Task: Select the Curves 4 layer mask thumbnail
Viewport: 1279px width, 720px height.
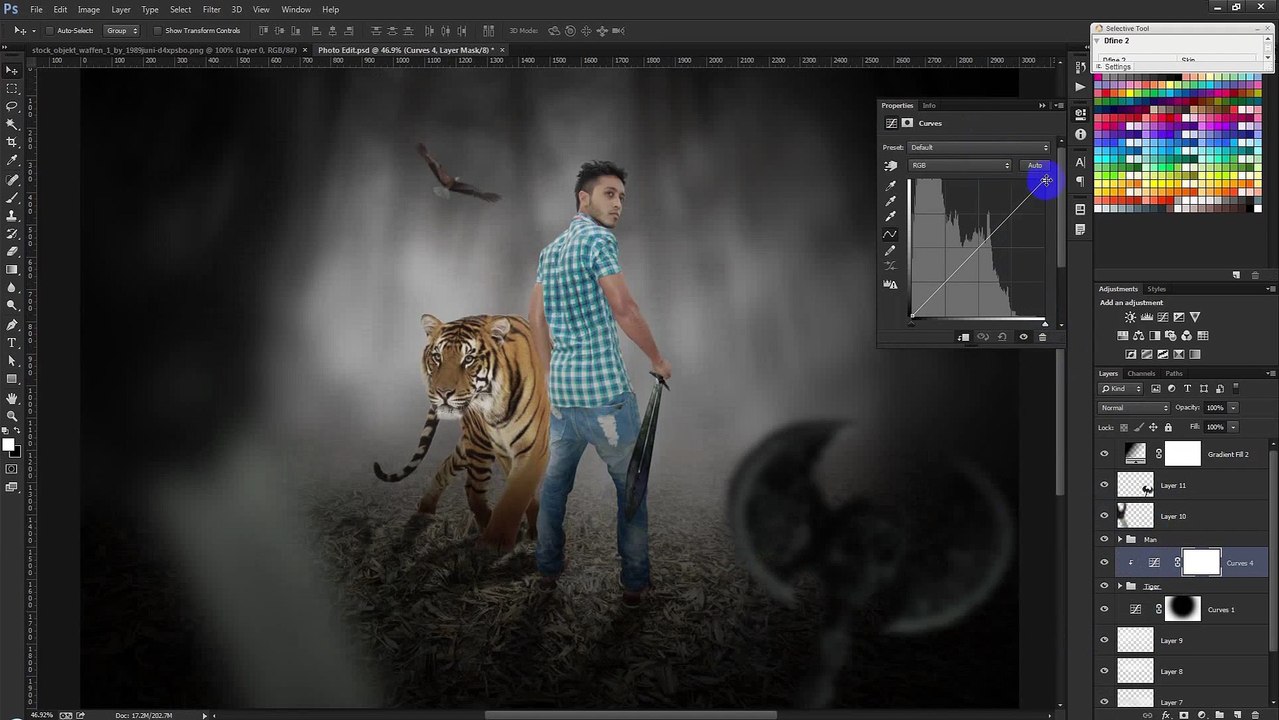Action: [x=1202, y=562]
